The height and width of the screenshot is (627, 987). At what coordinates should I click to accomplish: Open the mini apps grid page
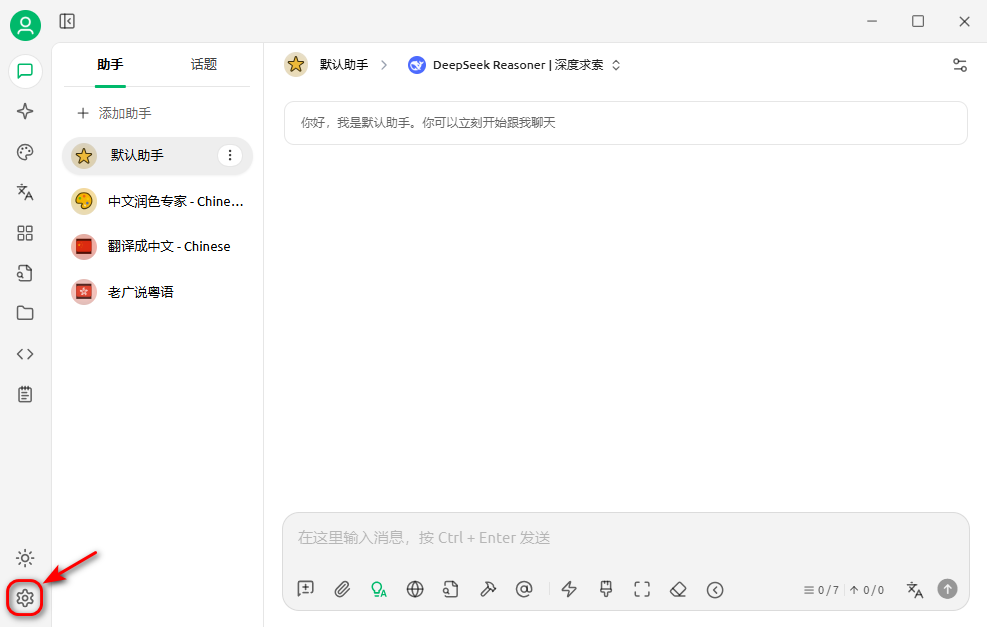point(25,233)
